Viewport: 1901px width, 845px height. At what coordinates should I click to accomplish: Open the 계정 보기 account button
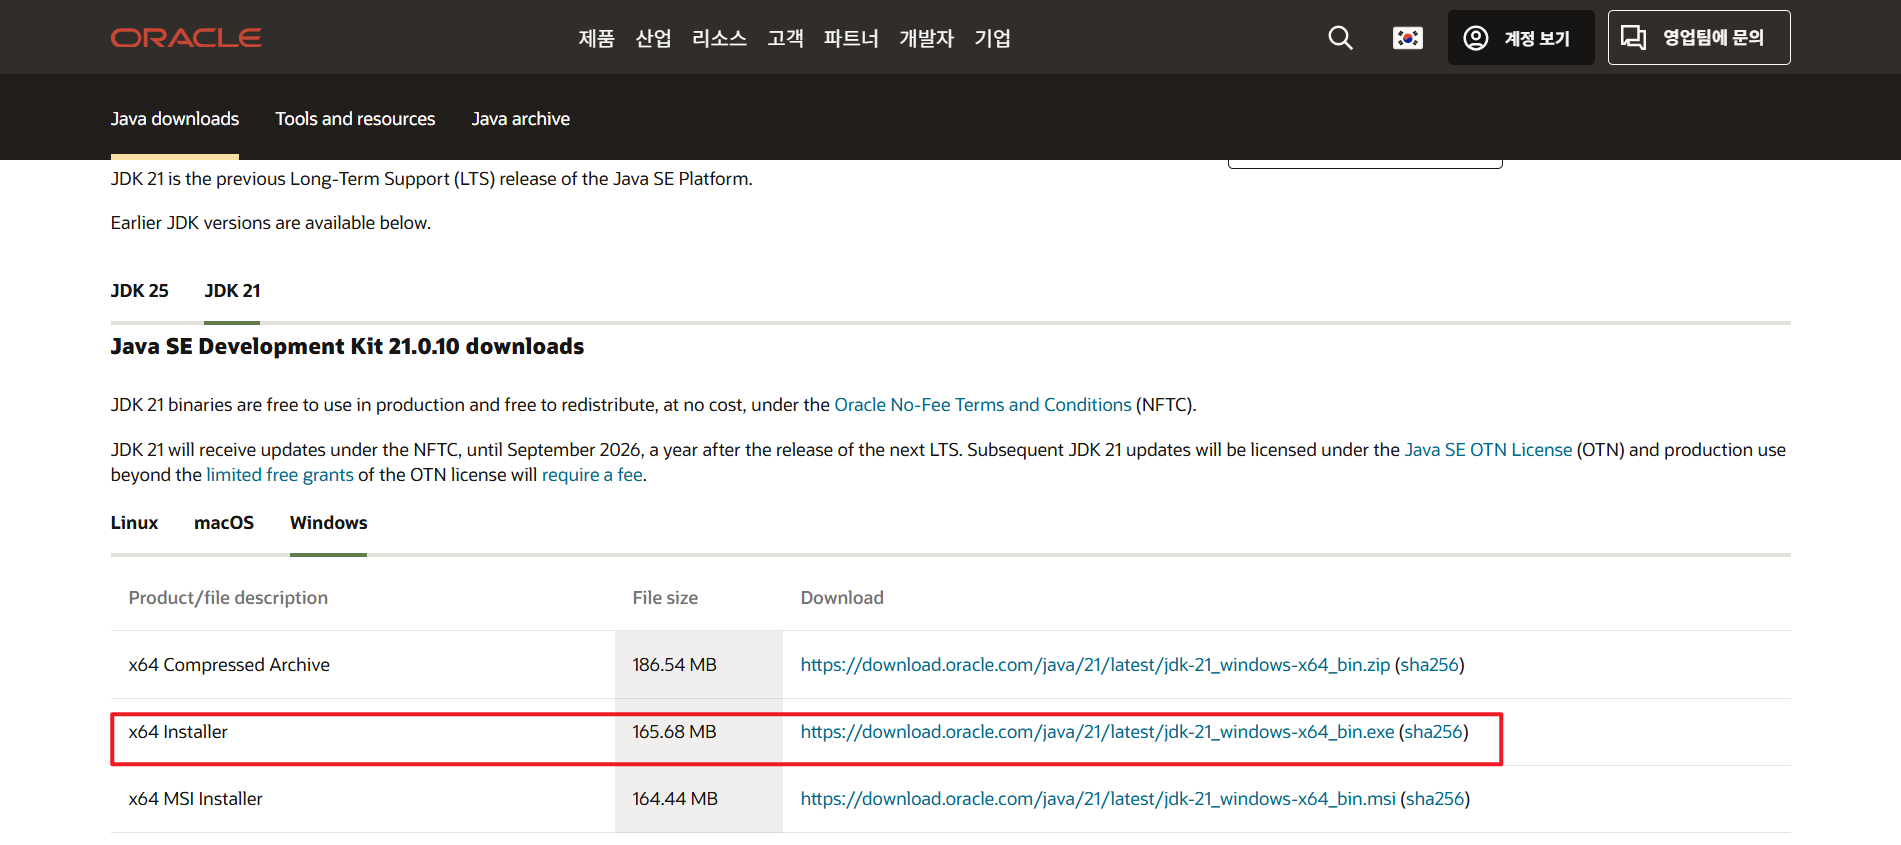(x=1520, y=38)
